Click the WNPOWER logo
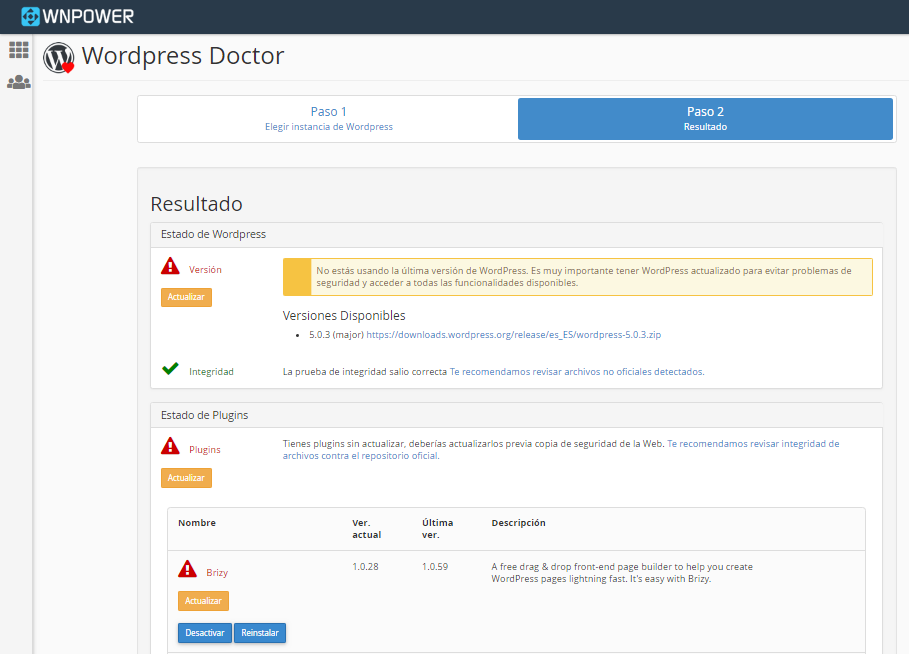Viewport: 909px width, 654px height. coord(77,16)
